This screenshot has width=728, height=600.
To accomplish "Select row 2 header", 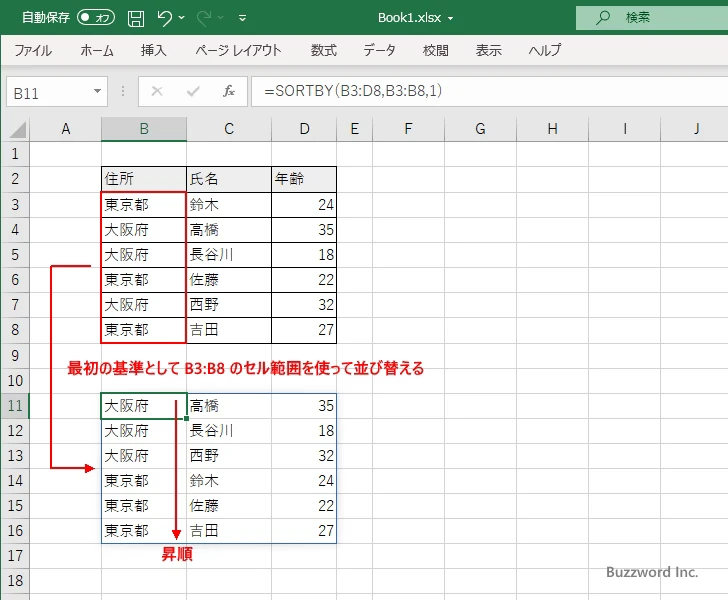I will [15, 179].
